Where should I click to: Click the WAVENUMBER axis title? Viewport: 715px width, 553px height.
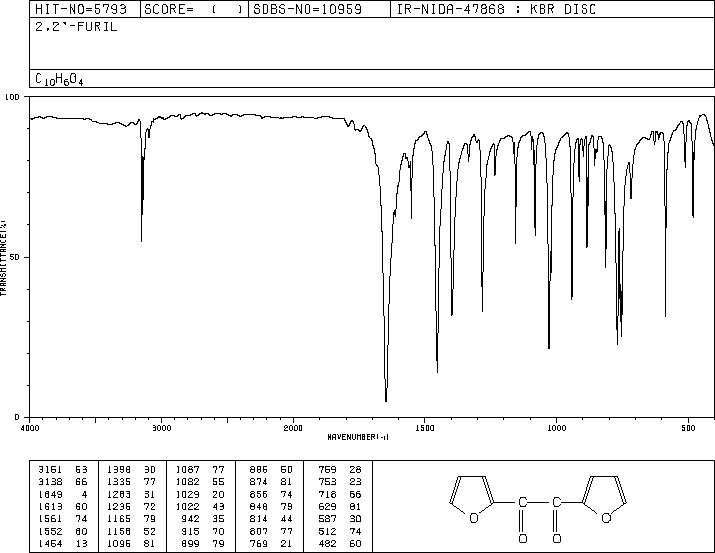click(x=358, y=437)
